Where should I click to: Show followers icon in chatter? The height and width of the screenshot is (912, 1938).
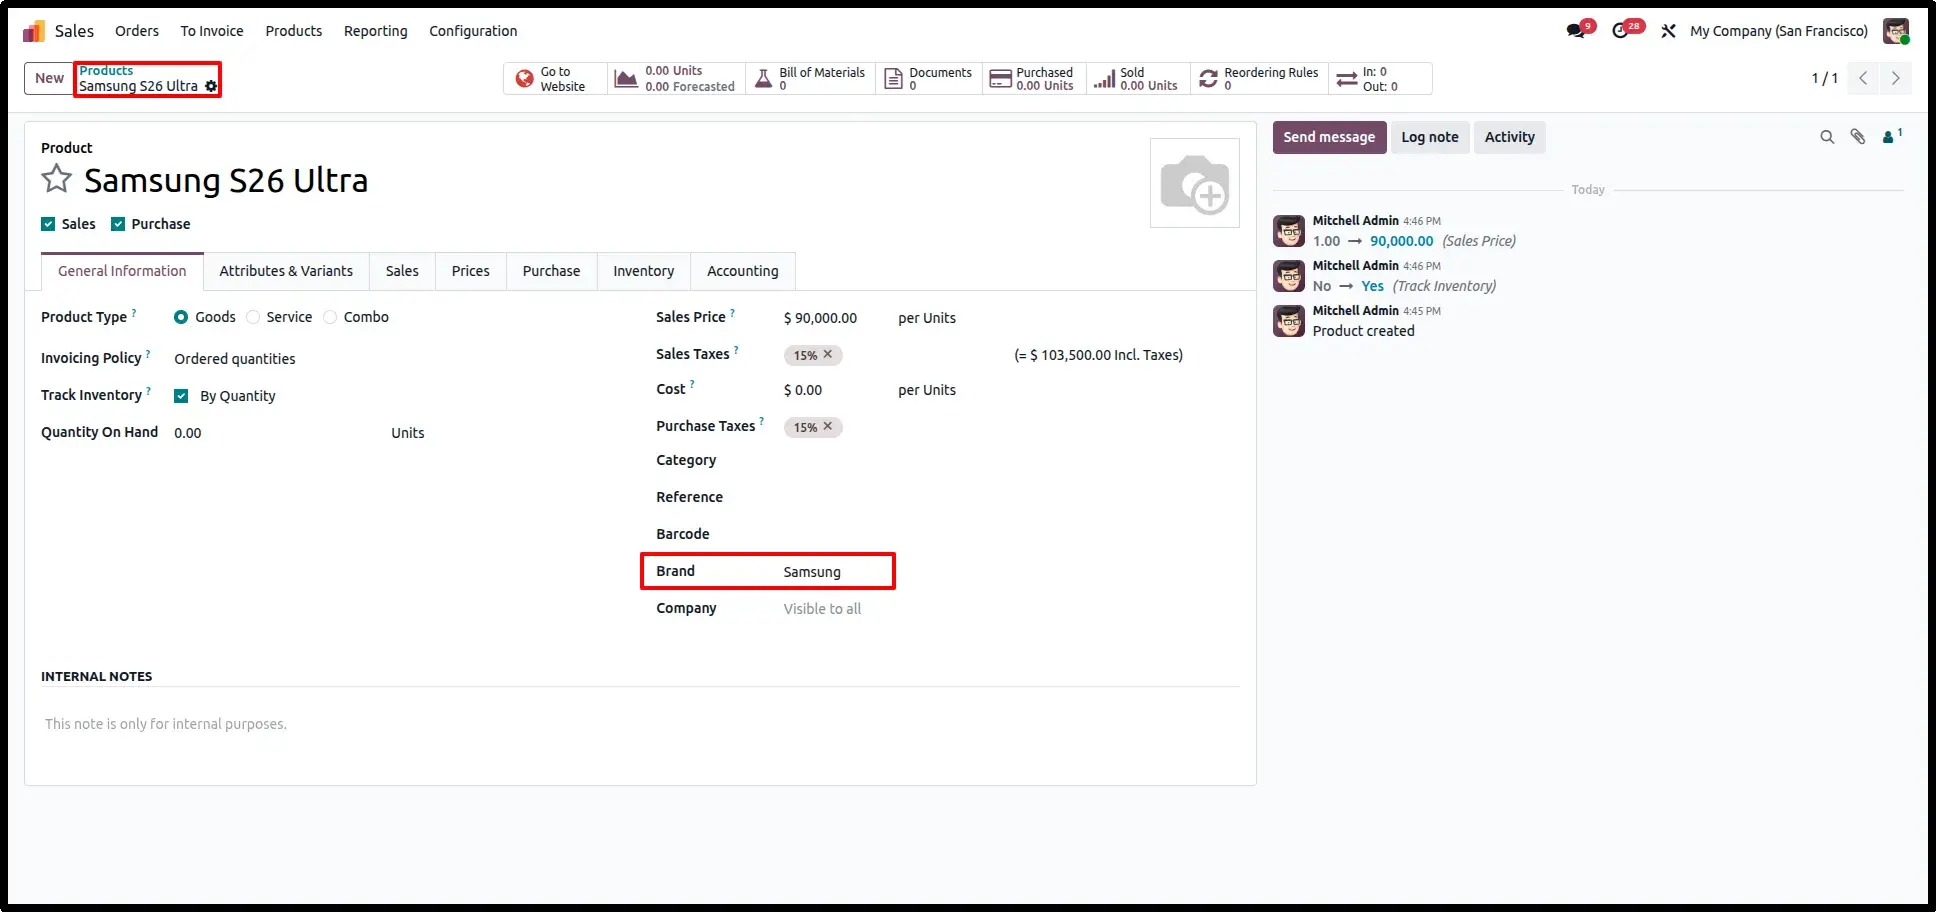point(1891,137)
